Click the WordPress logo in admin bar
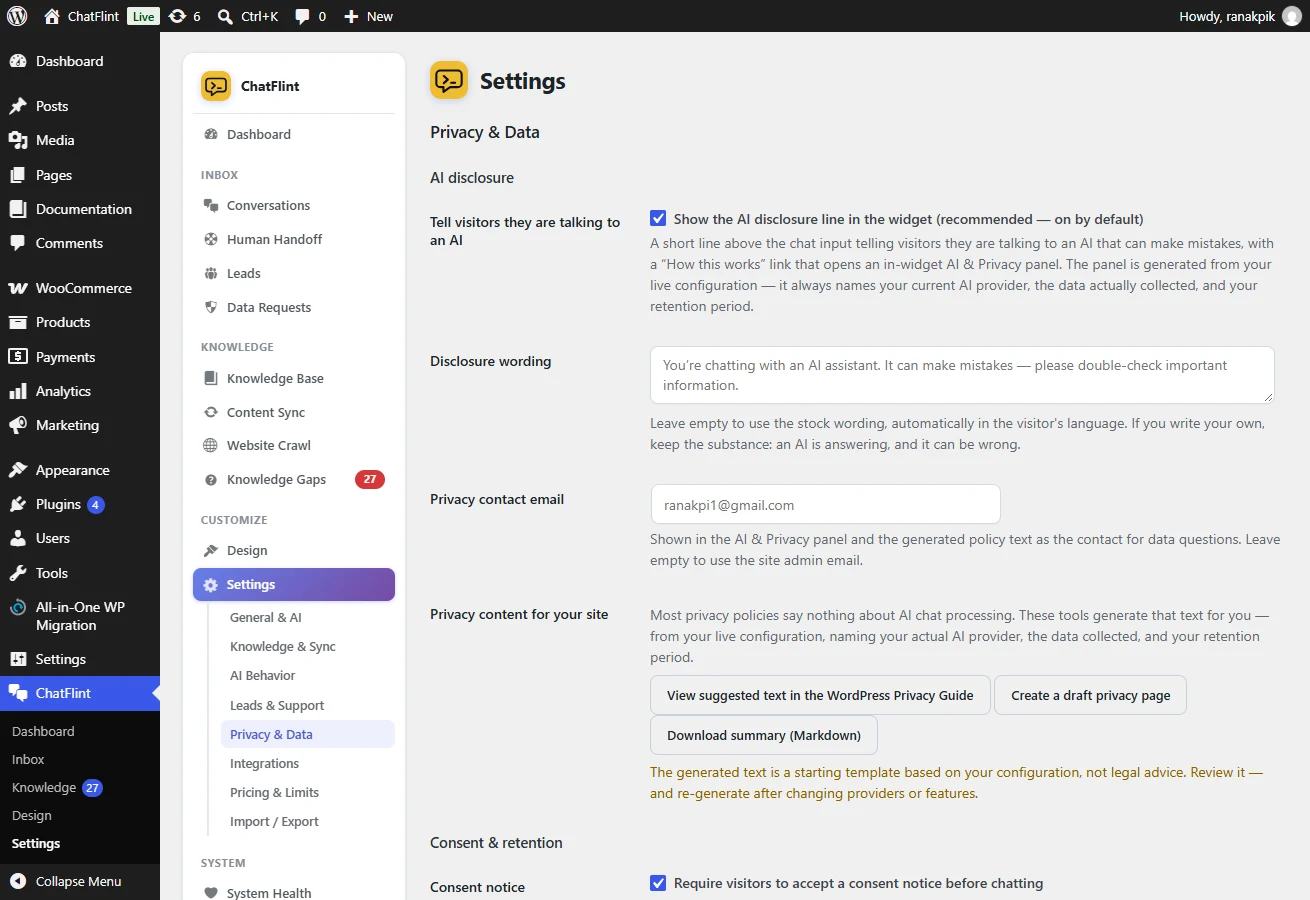The image size is (1310, 900). 16,16
